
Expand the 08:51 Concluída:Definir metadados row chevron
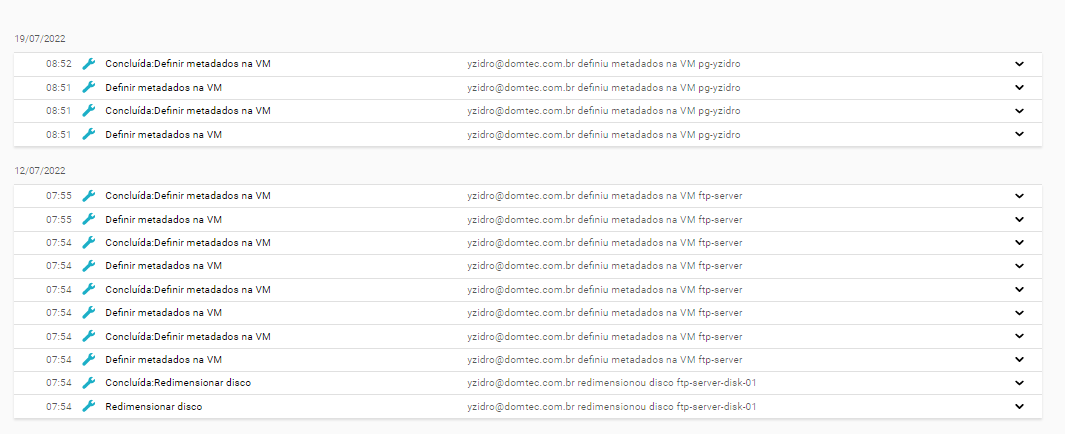(x=1019, y=111)
